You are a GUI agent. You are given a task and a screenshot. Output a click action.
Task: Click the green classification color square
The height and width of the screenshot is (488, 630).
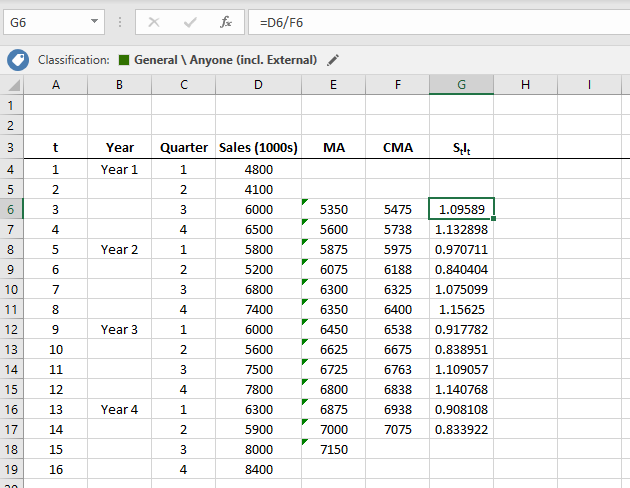point(124,60)
